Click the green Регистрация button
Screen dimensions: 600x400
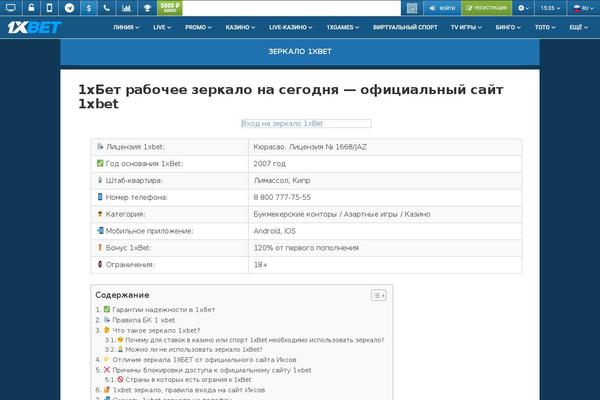(486, 8)
